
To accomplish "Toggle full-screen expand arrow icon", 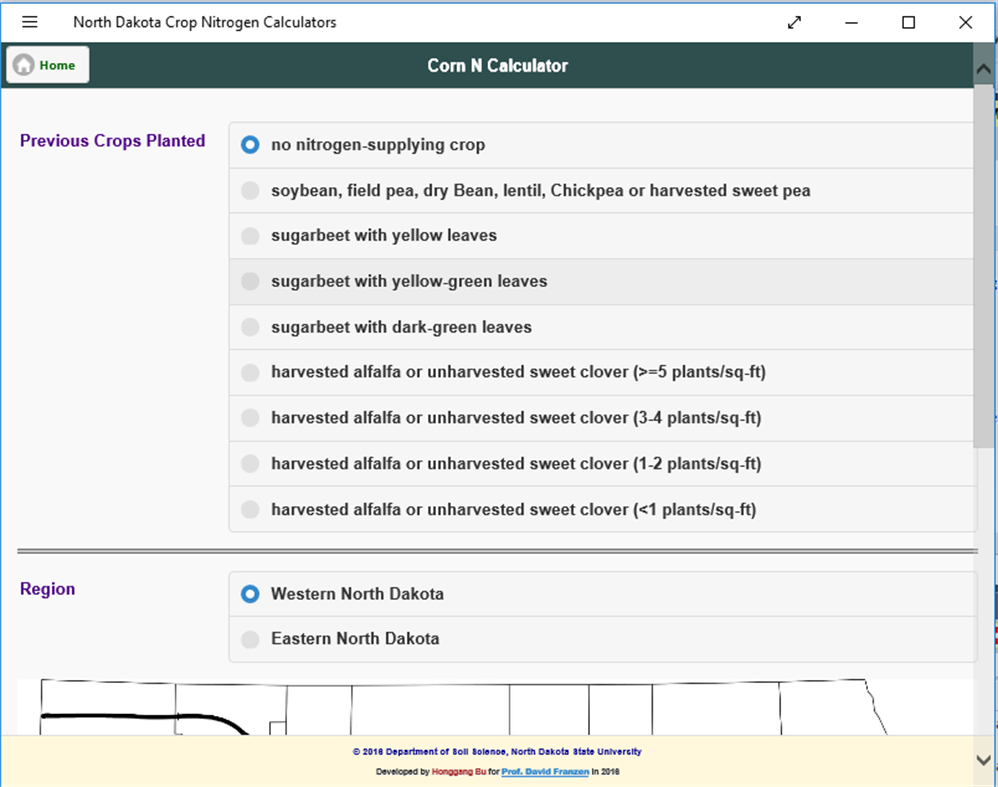I will click(795, 22).
